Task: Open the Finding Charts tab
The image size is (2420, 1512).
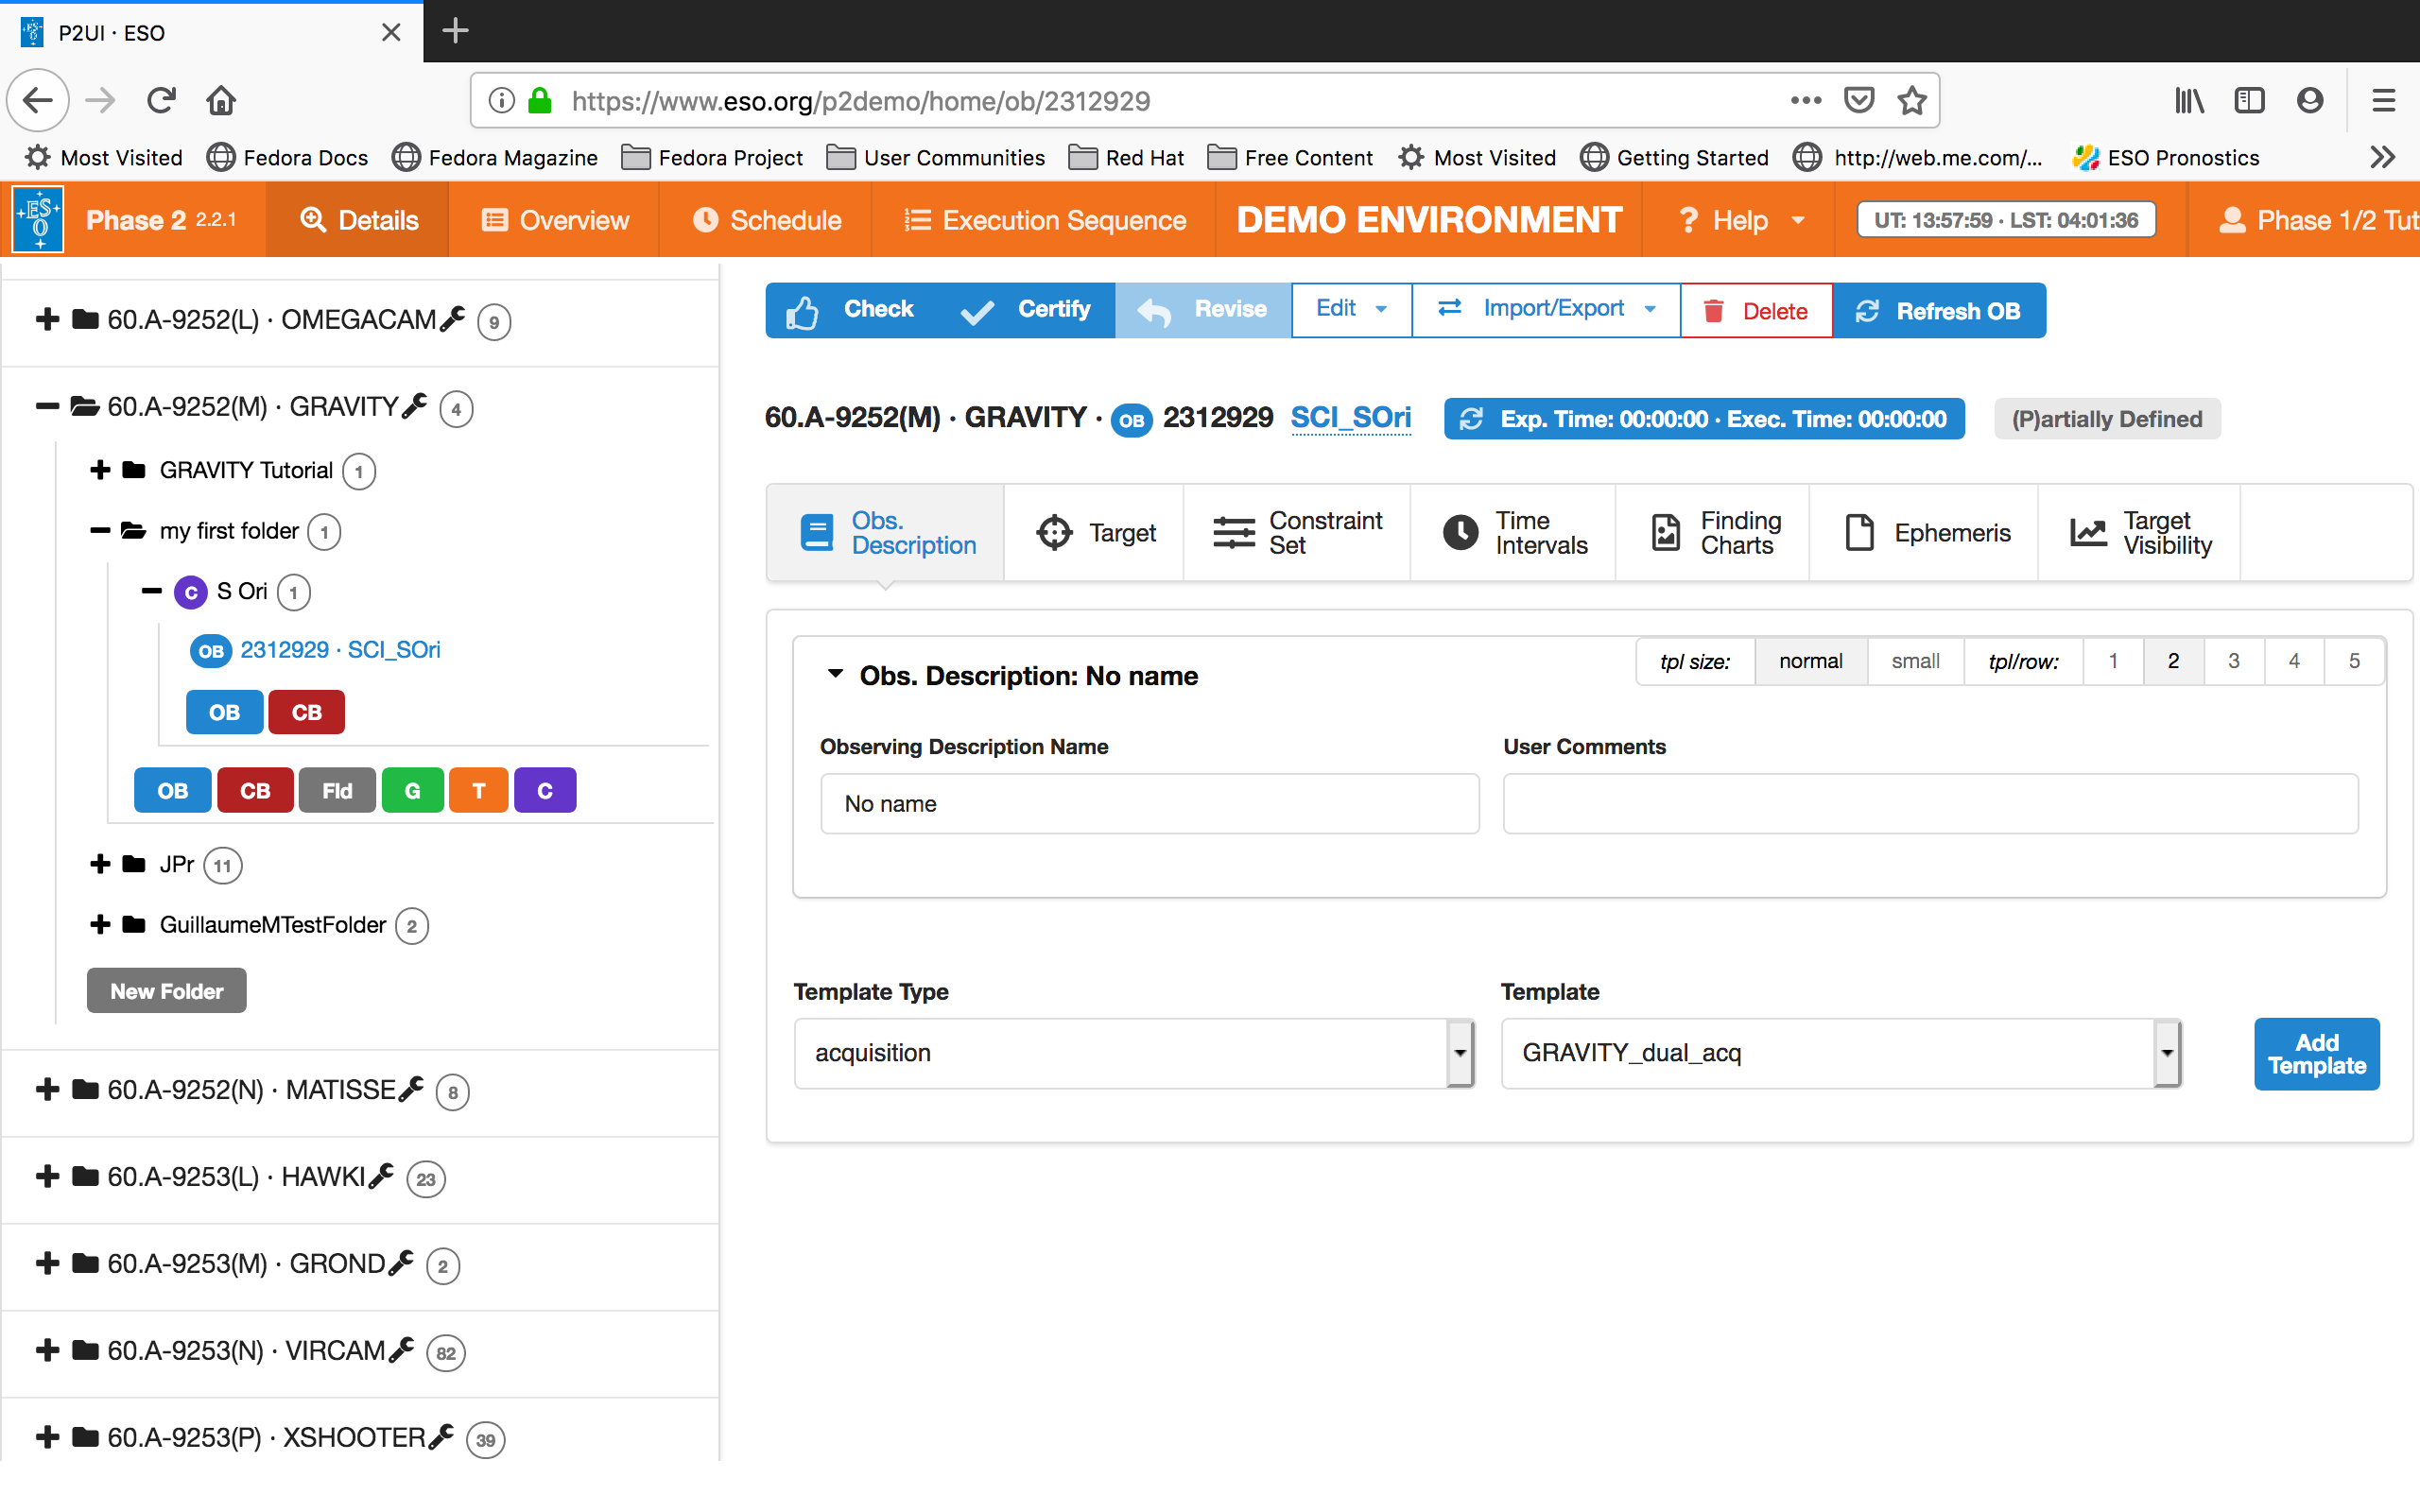Action: [x=1713, y=533]
